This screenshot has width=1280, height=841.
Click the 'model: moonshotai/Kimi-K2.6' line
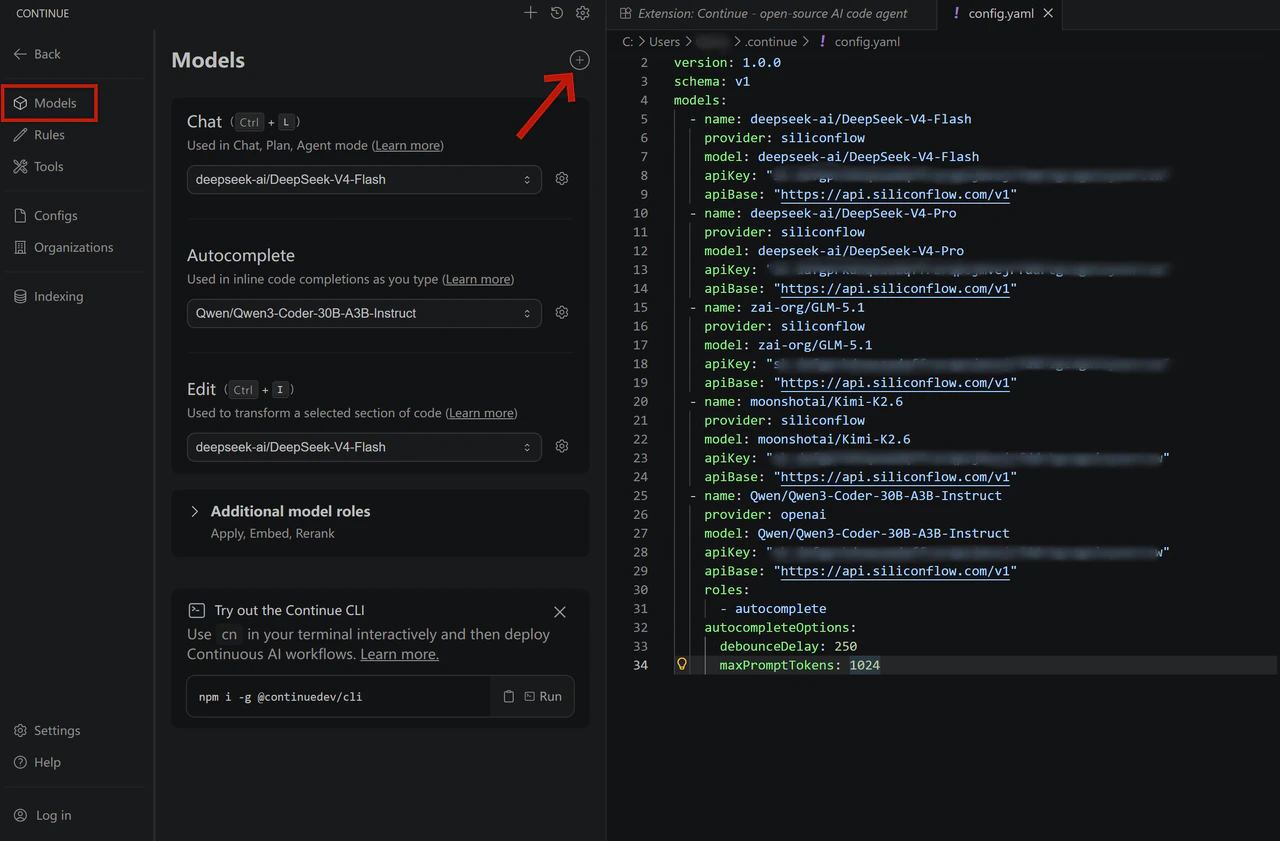click(x=807, y=439)
